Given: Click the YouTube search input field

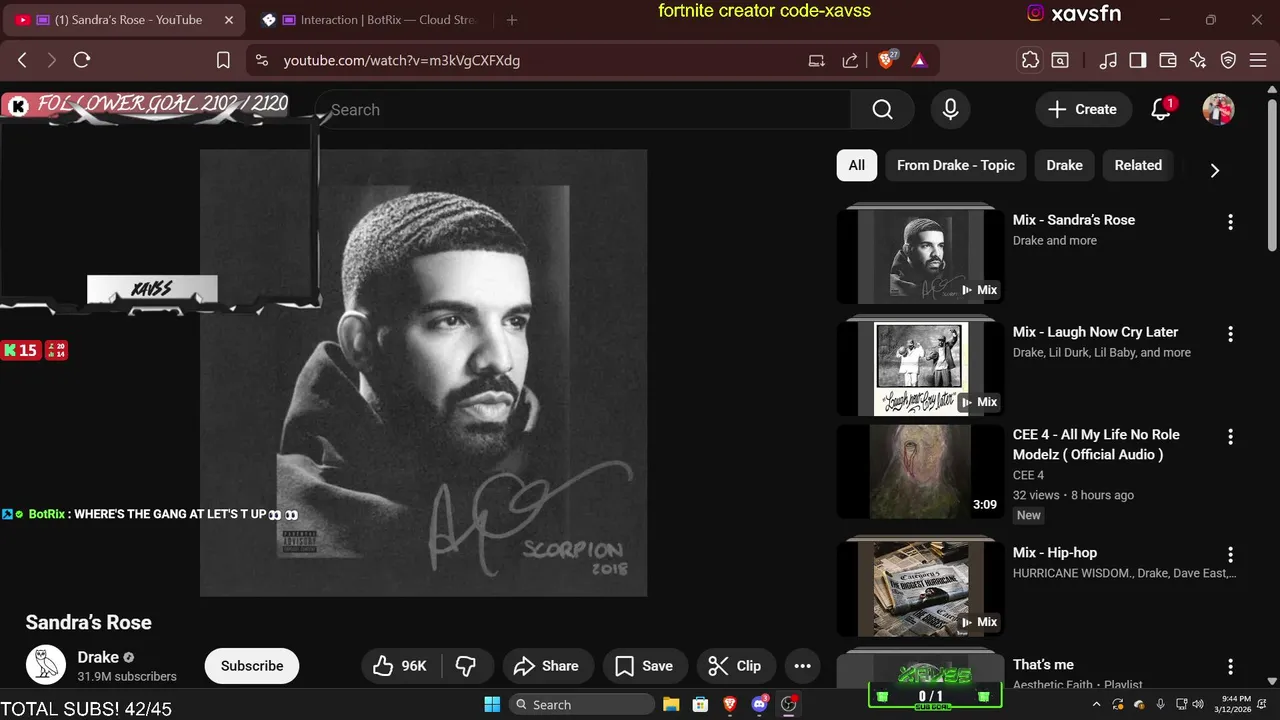Looking at the screenshot, I should pos(583,110).
